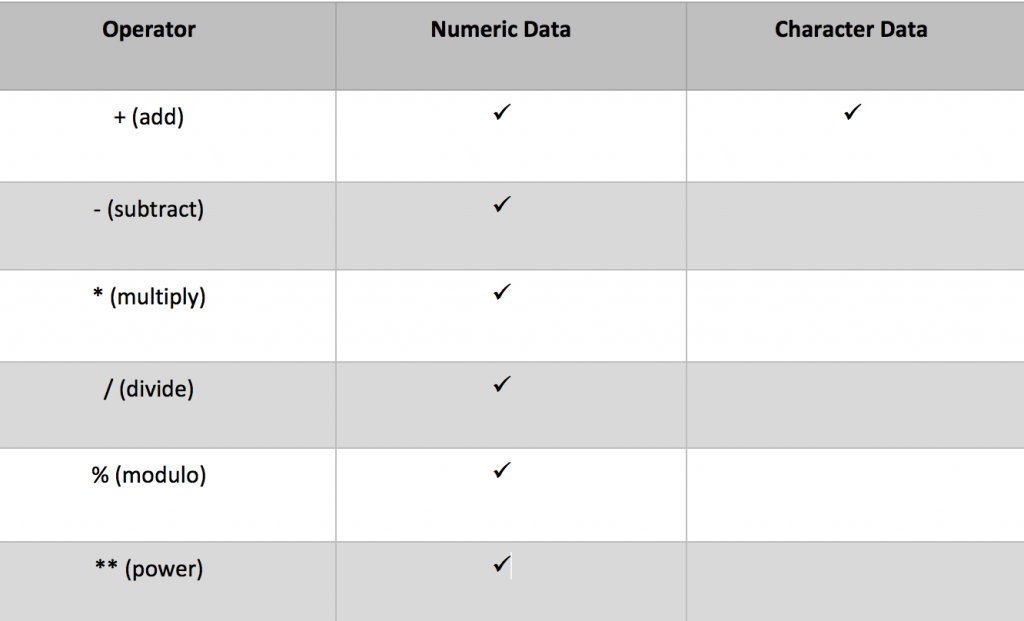This screenshot has height=621, width=1024.
Task: Click the Numeric Data checkmark for subtract
Action: 502,205
